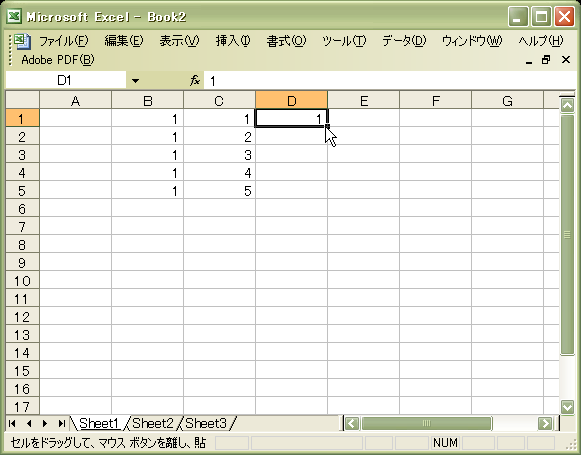Screen dimensions: 581x455
Task: Expand the Name Box dropdown arrow
Action: coord(136,80)
